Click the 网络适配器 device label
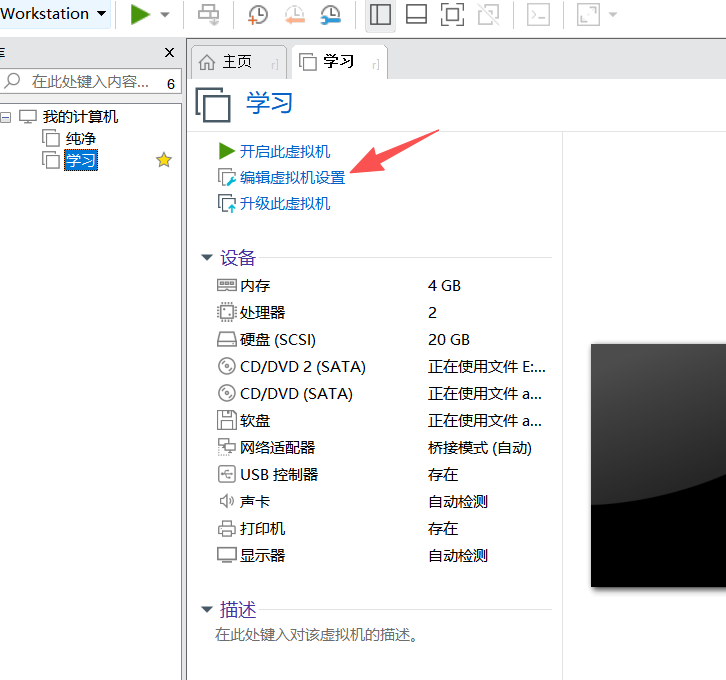The height and width of the screenshot is (680, 726). point(277,448)
